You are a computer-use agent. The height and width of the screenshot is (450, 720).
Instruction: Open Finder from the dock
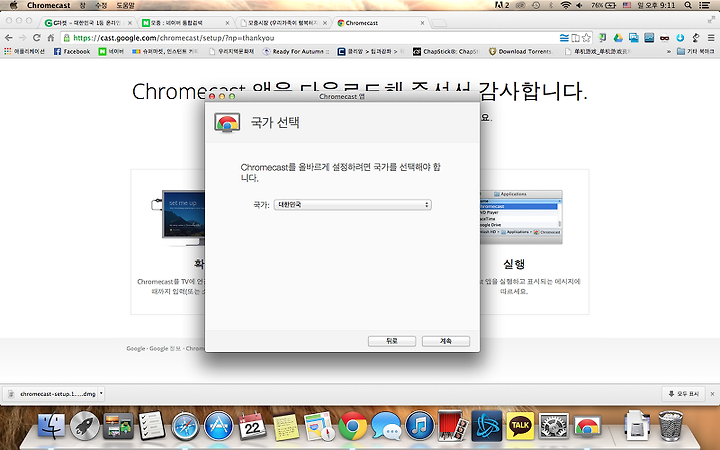tap(51, 426)
